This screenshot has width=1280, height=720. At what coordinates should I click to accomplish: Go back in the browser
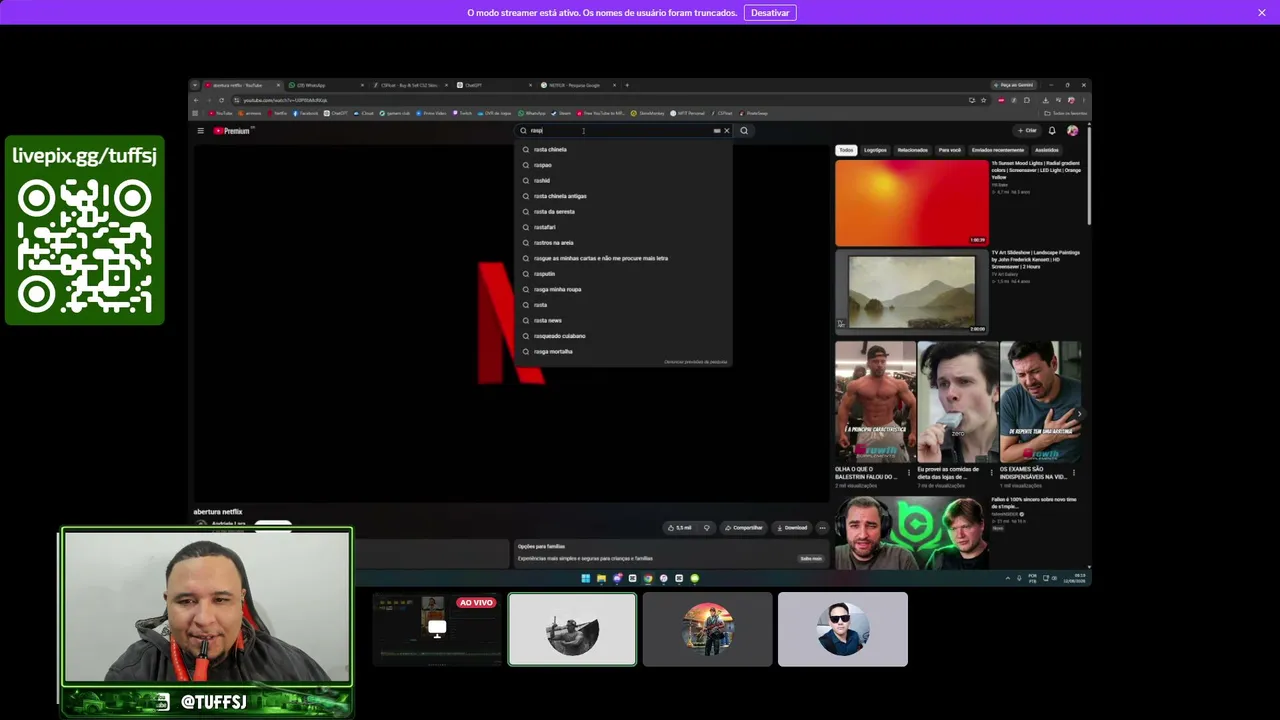[196, 100]
